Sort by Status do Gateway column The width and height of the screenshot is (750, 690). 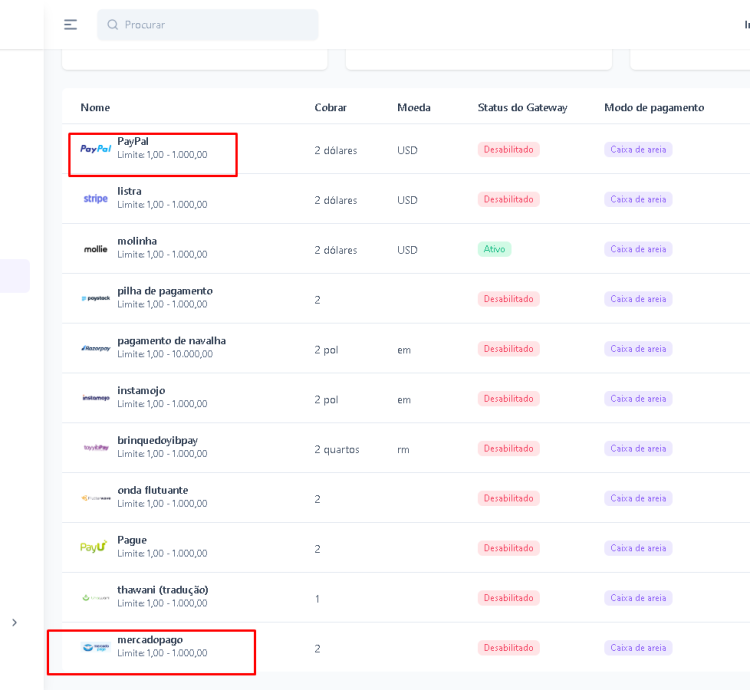pyautogui.click(x=522, y=107)
